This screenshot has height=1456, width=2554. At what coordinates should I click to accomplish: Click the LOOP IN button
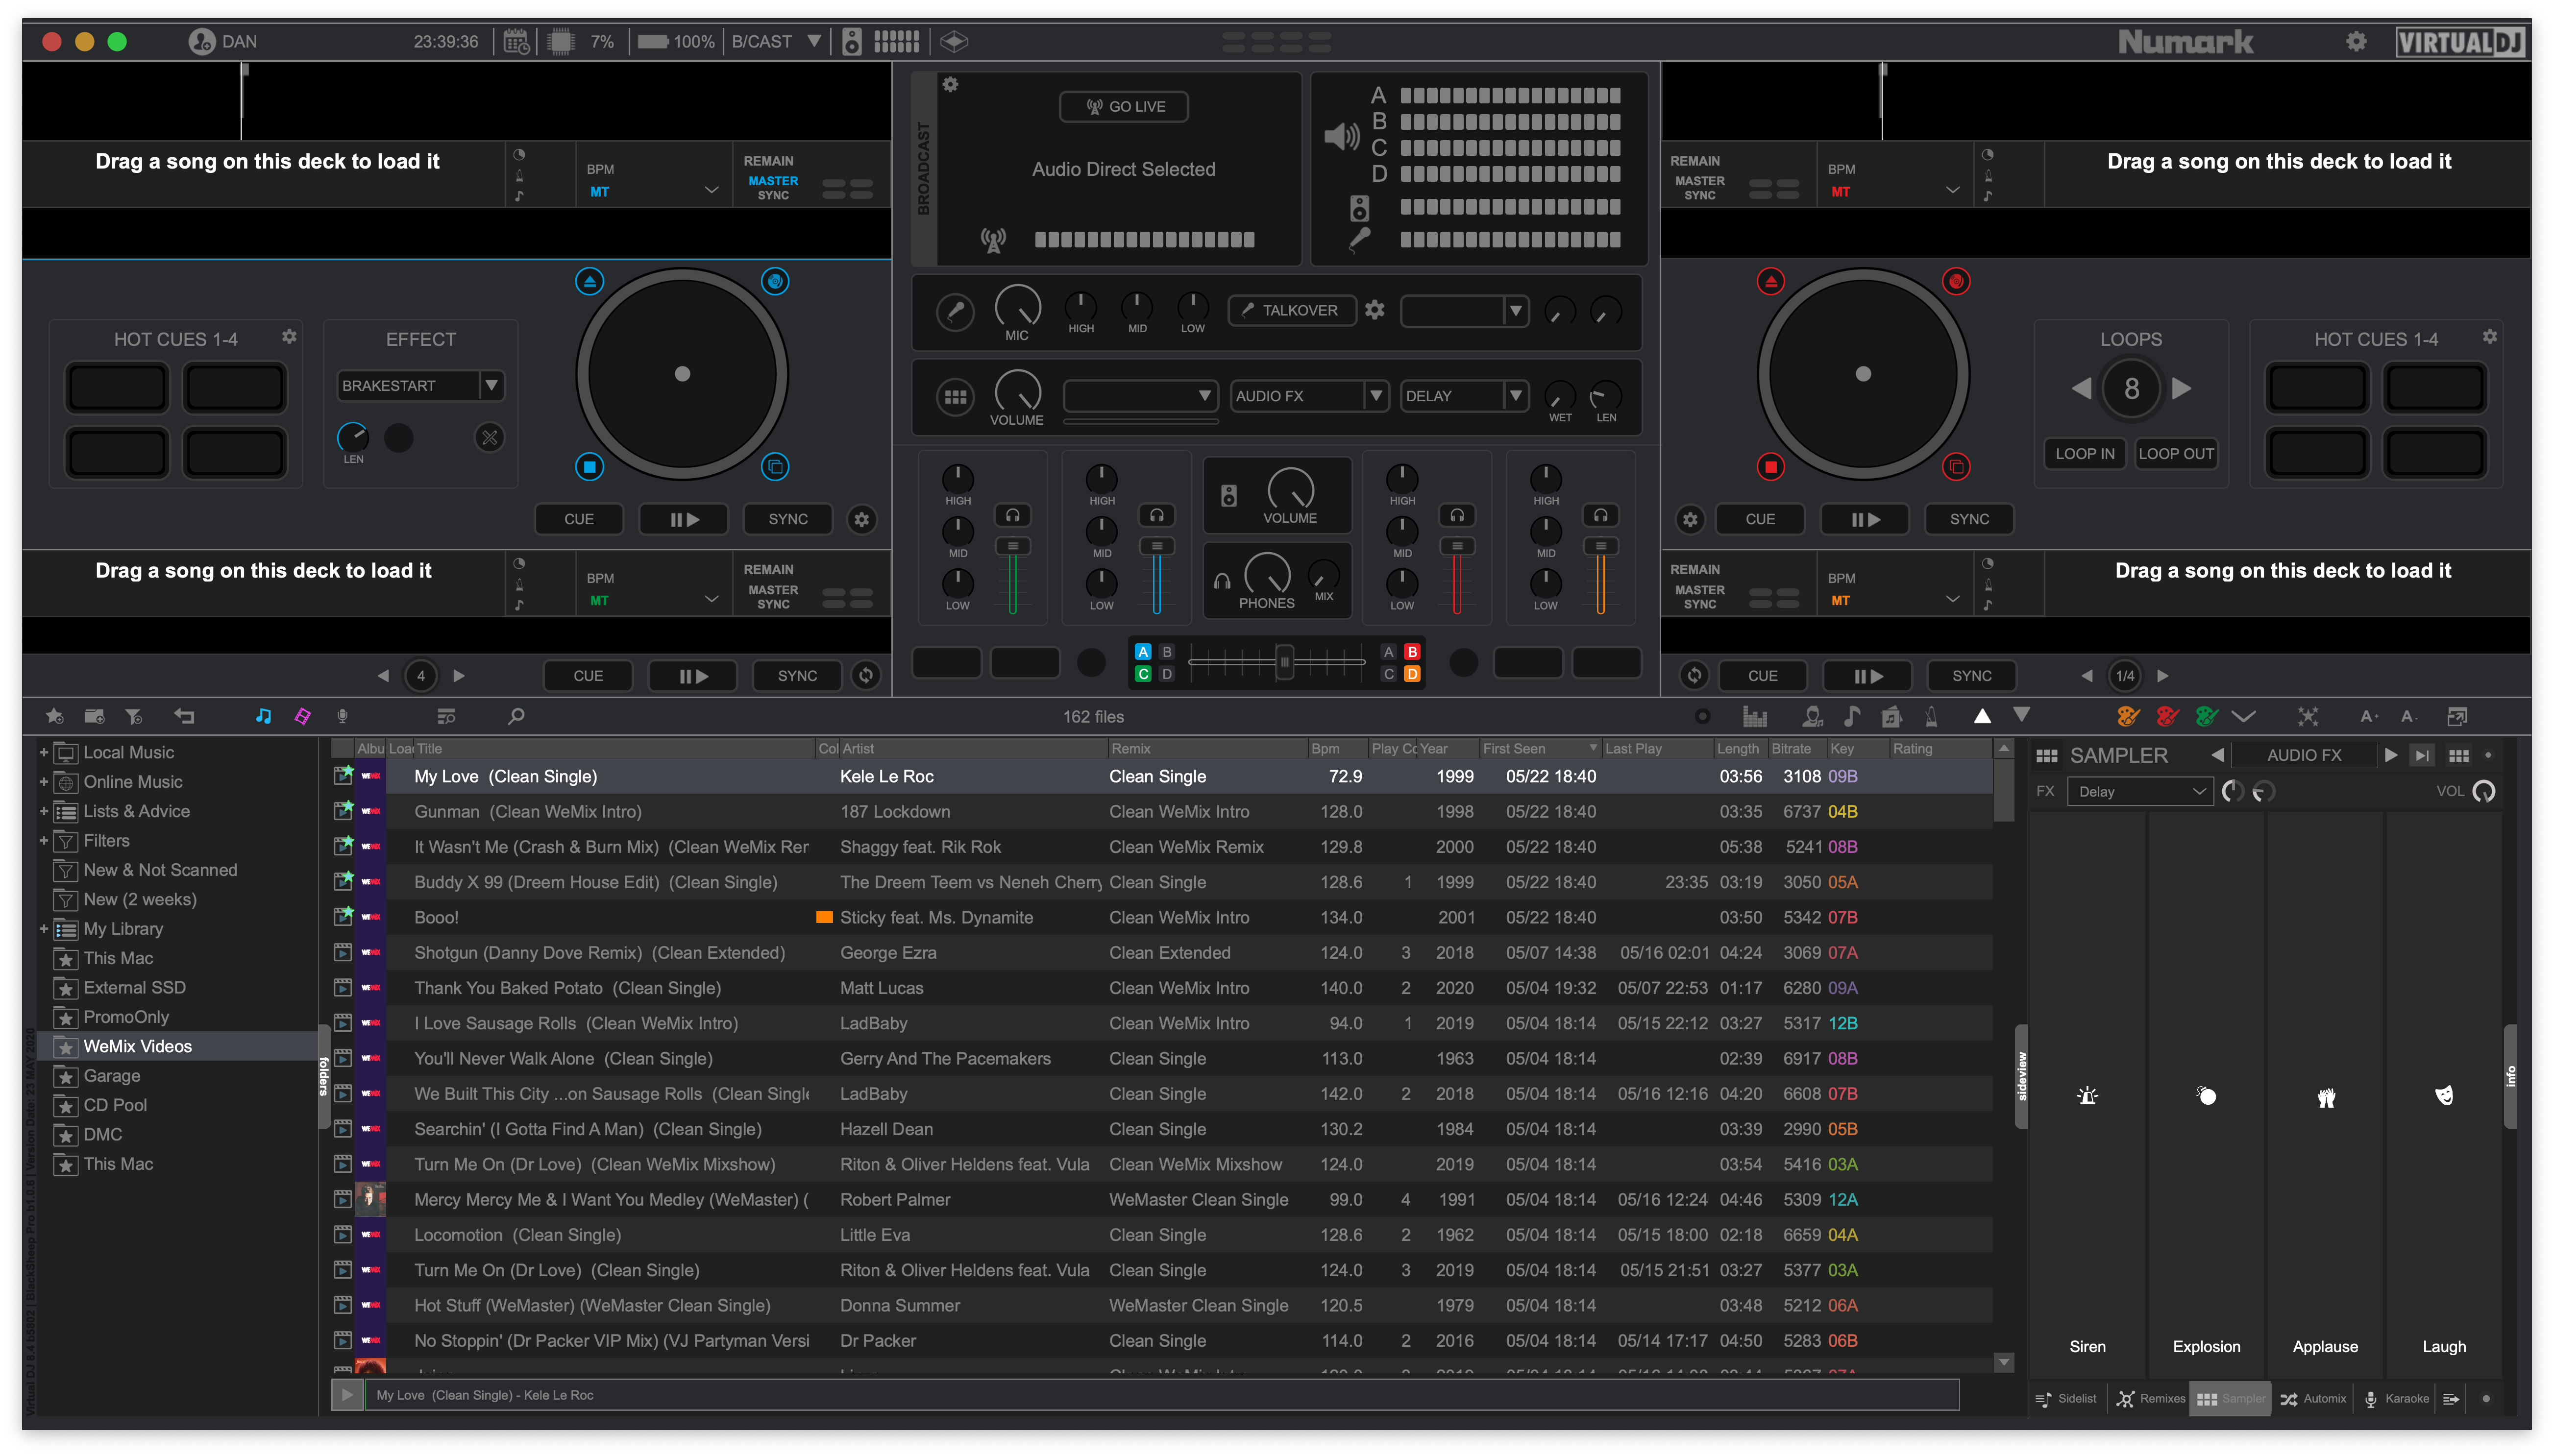pyautogui.click(x=2084, y=454)
